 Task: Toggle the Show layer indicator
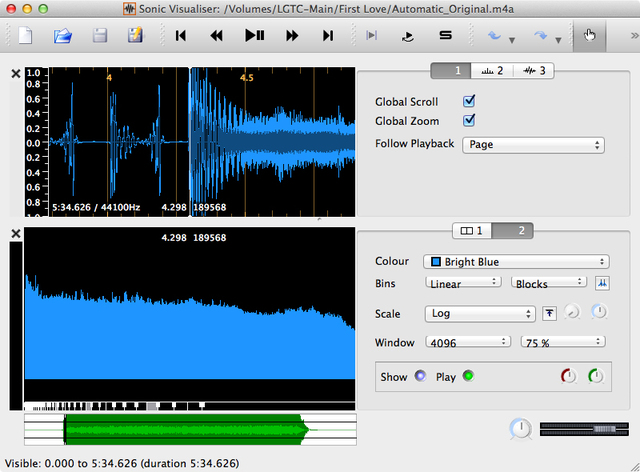[420, 377]
